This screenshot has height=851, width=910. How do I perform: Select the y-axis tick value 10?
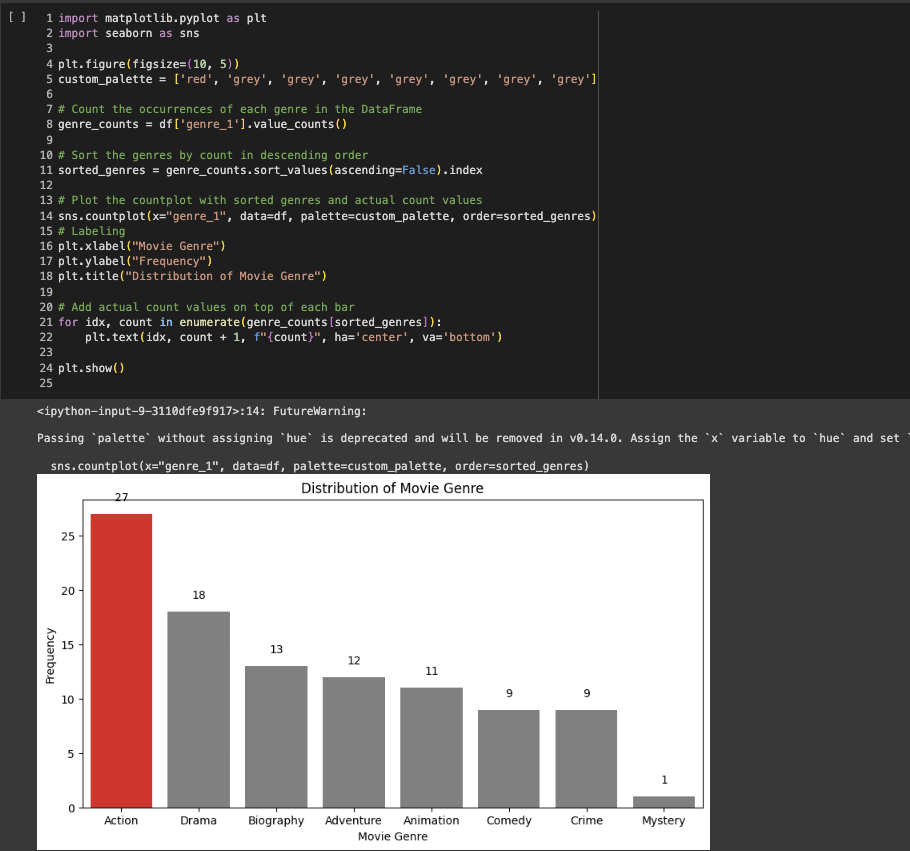[68, 699]
